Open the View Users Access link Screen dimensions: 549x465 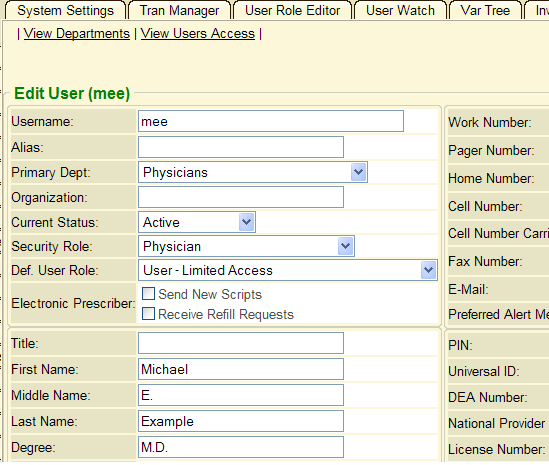198,34
